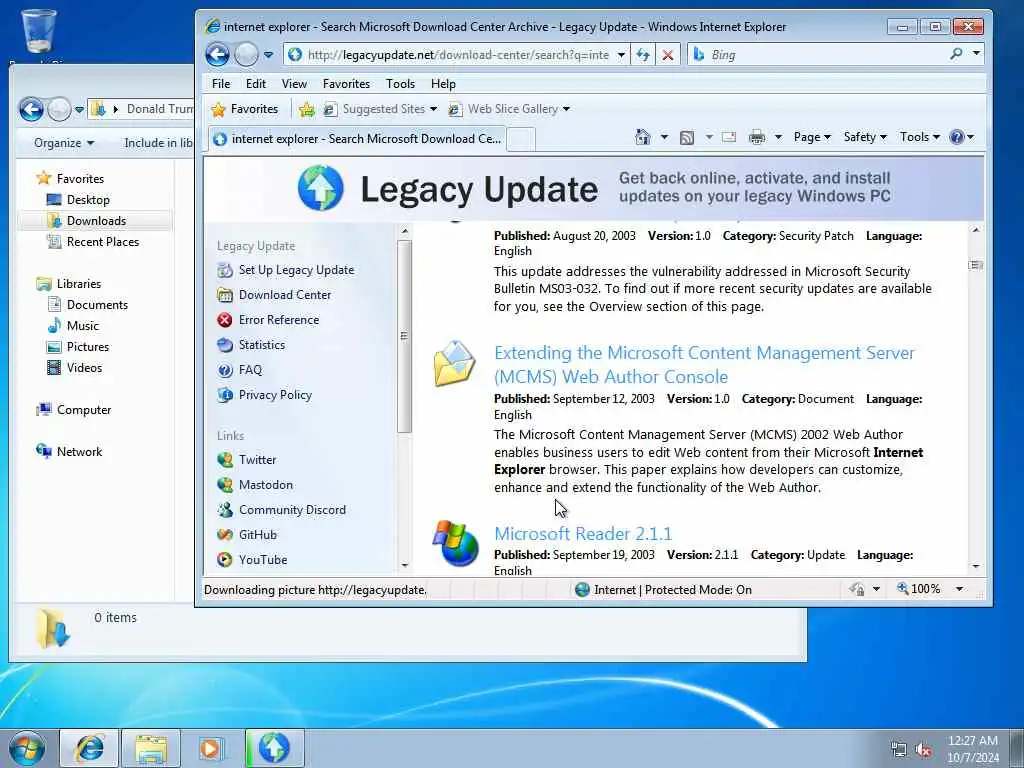Expand the address bar history dropdown
1024x768 pixels.
click(x=621, y=55)
